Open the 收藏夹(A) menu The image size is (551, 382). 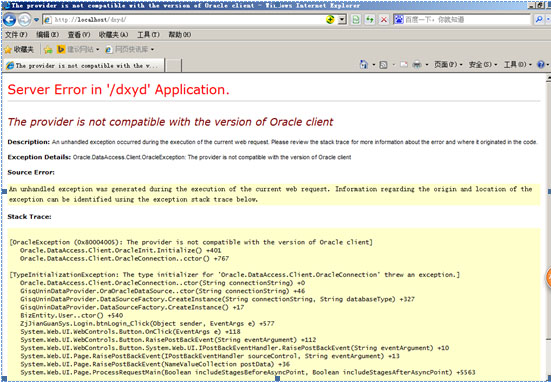(113, 34)
